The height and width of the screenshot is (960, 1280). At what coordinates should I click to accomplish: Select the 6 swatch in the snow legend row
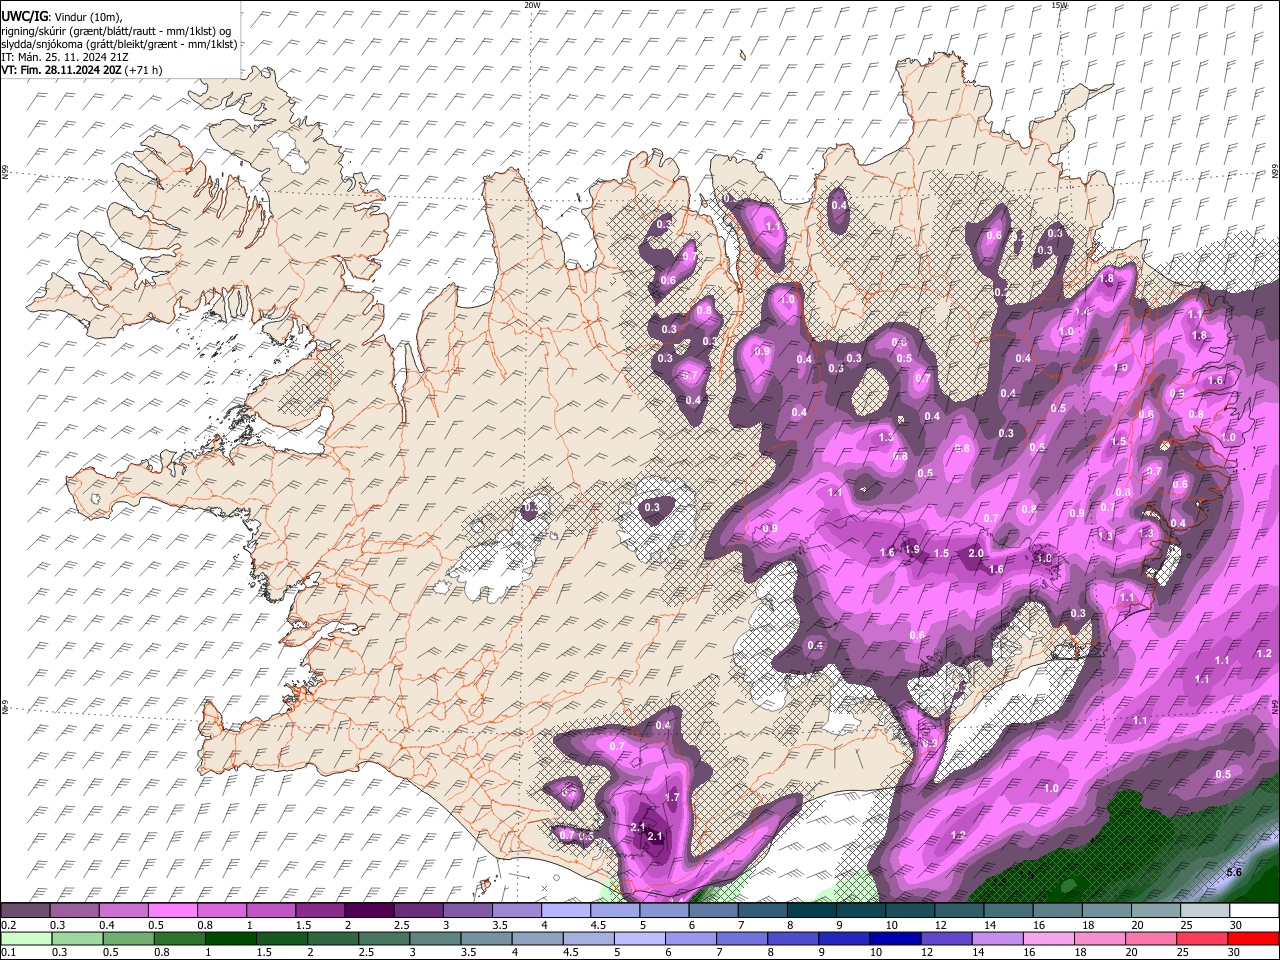coord(713,911)
